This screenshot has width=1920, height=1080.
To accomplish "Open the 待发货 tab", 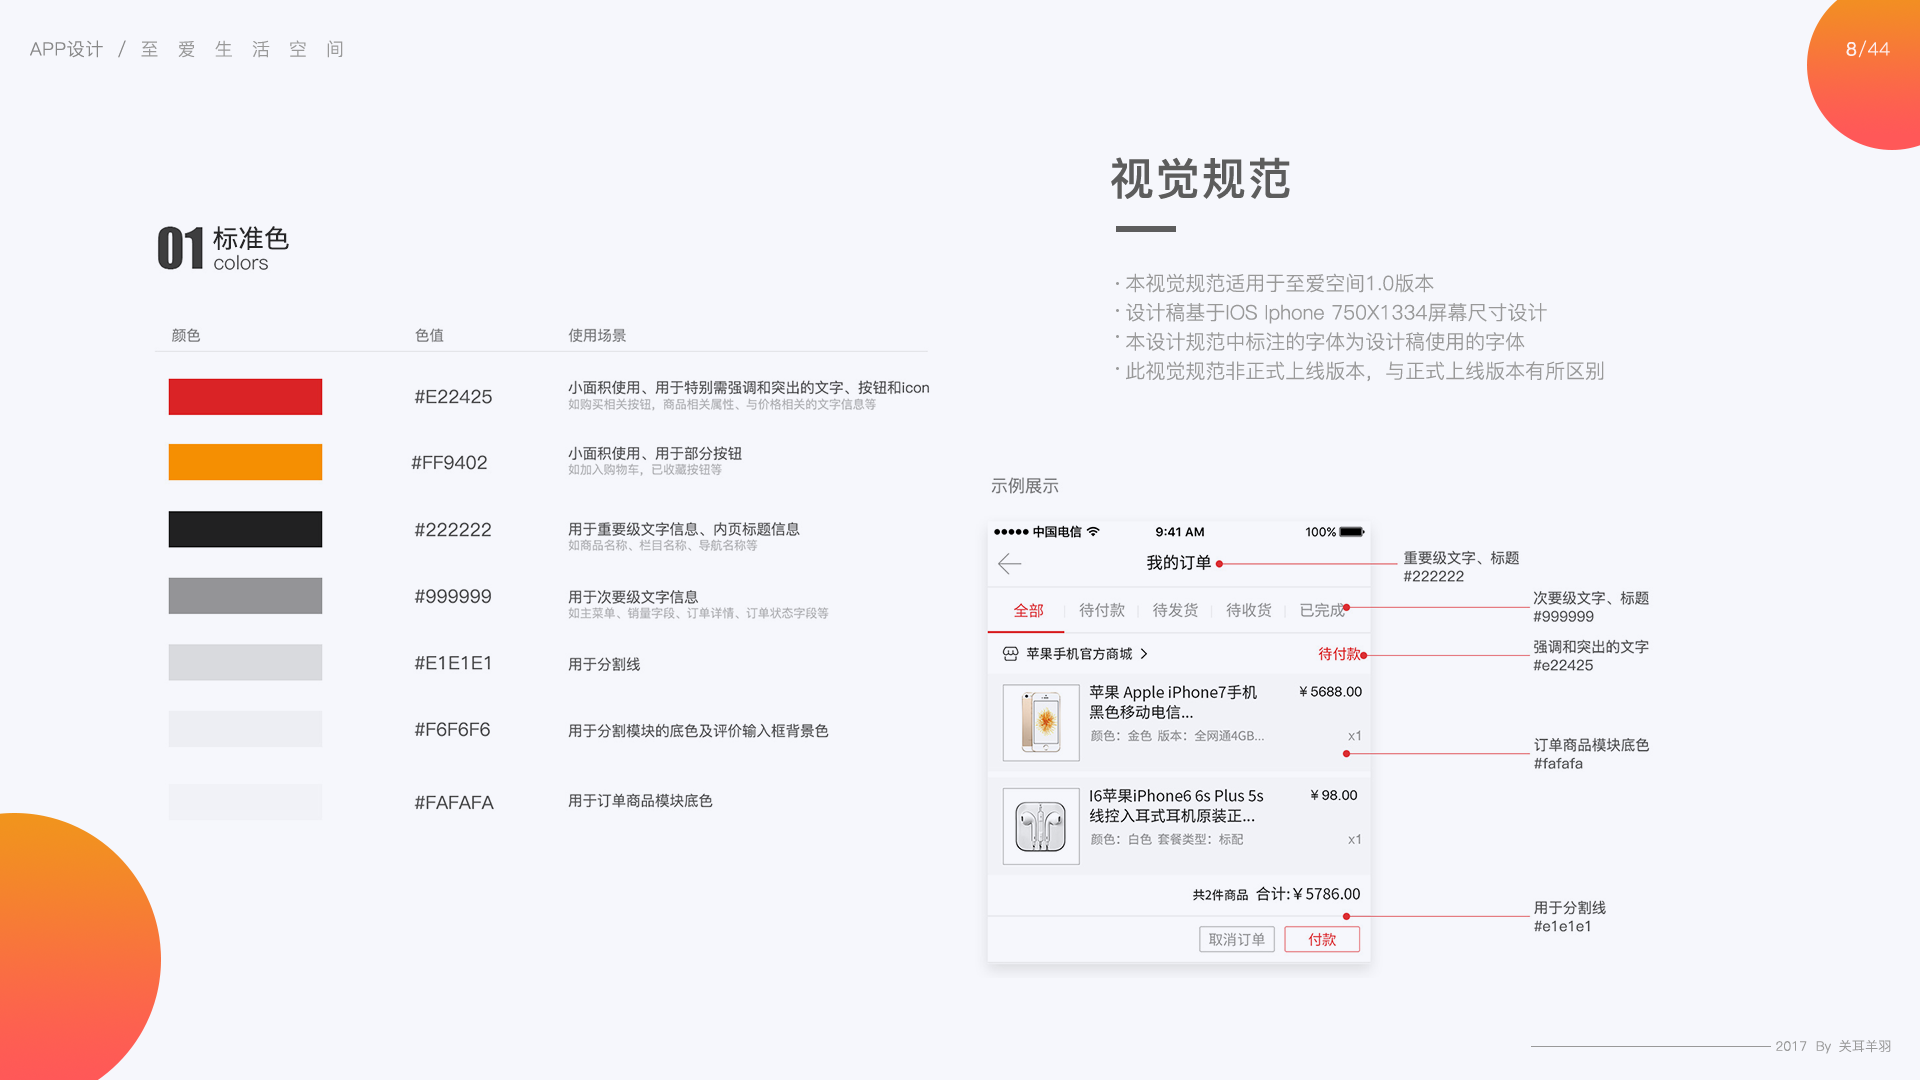I will click(x=1175, y=610).
